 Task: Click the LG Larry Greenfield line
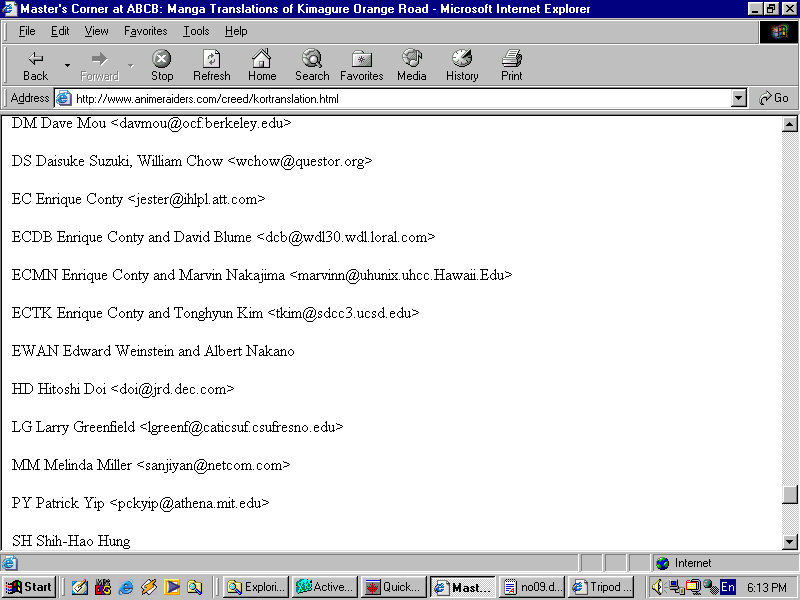tap(178, 427)
